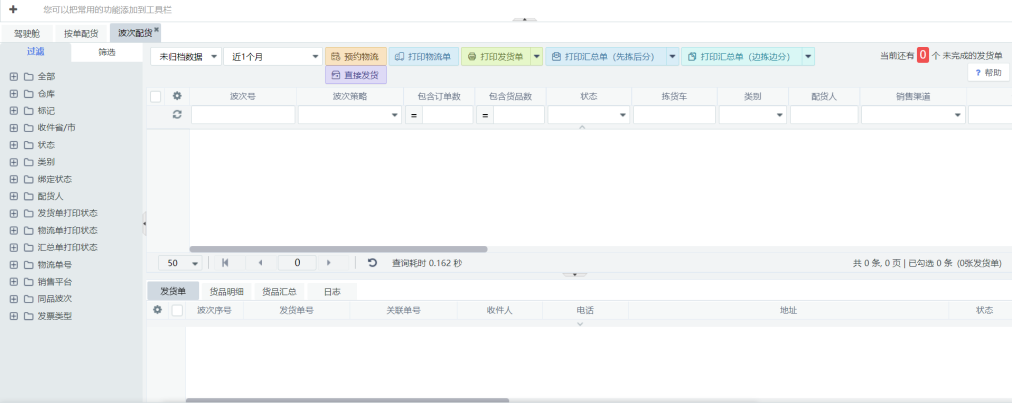The width and height of the screenshot is (1012, 405).
Task: Click 打印汇总单(边拣边分) button
Action: coord(742,57)
